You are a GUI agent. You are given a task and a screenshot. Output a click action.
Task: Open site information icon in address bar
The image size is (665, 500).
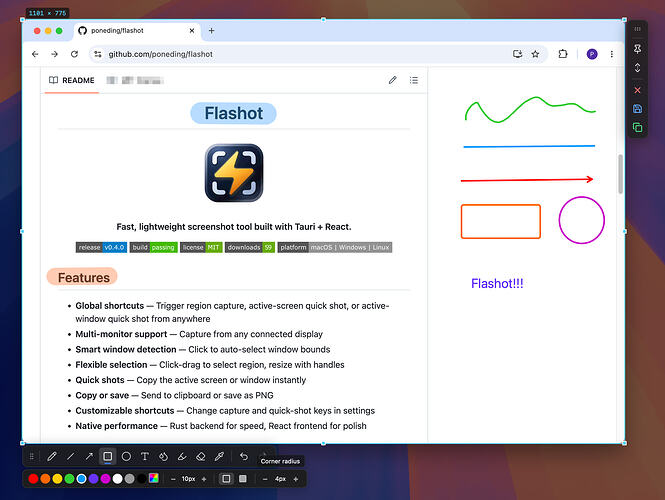point(98,54)
